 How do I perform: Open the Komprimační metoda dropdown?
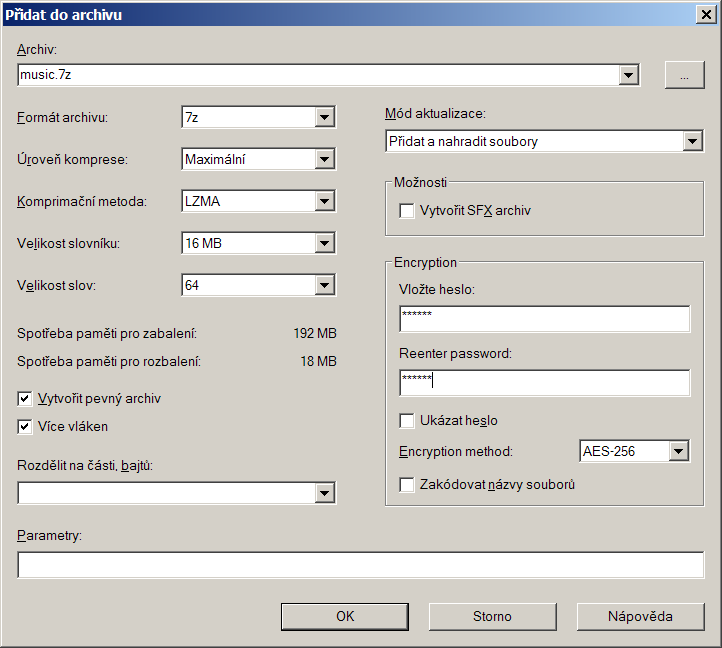[325, 201]
